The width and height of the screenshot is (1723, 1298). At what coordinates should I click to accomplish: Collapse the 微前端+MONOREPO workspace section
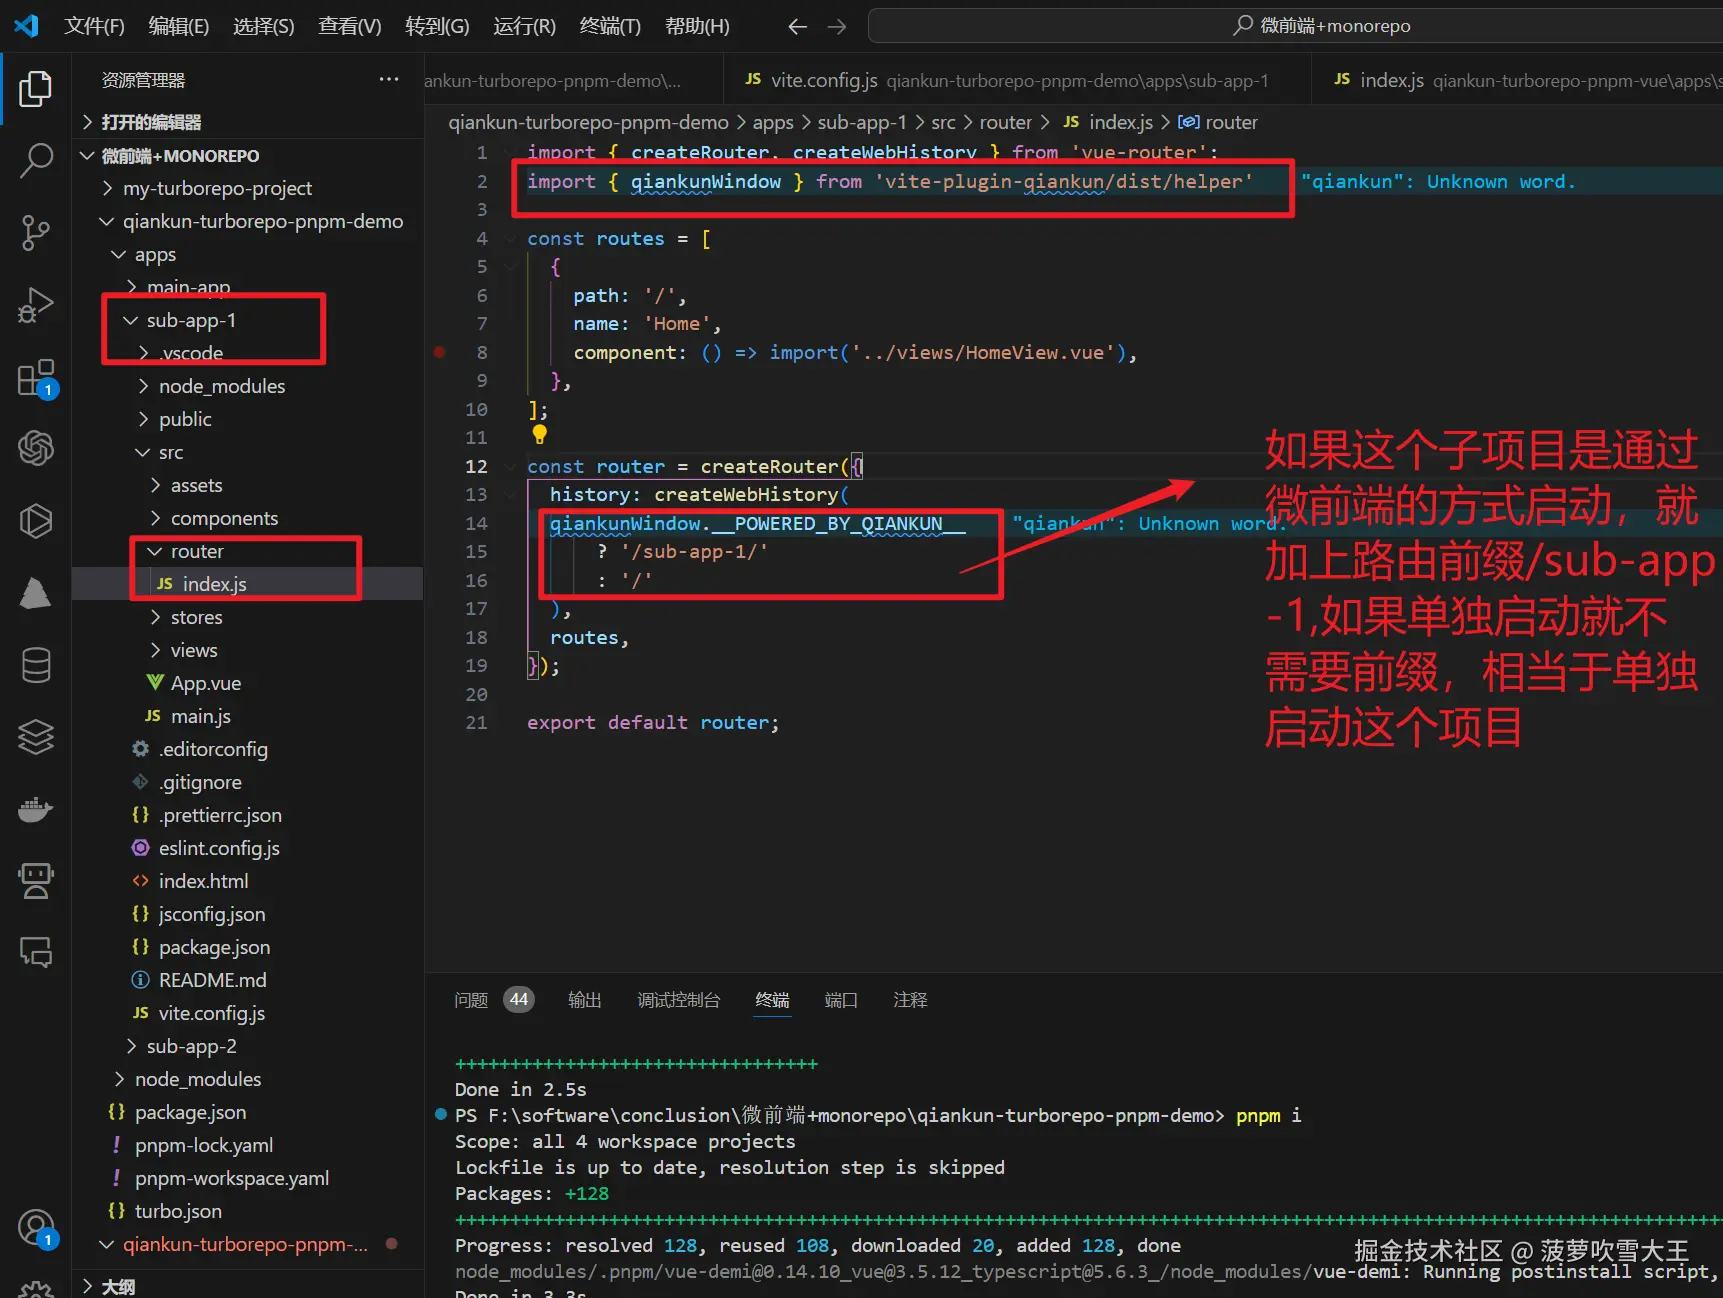coord(247,156)
